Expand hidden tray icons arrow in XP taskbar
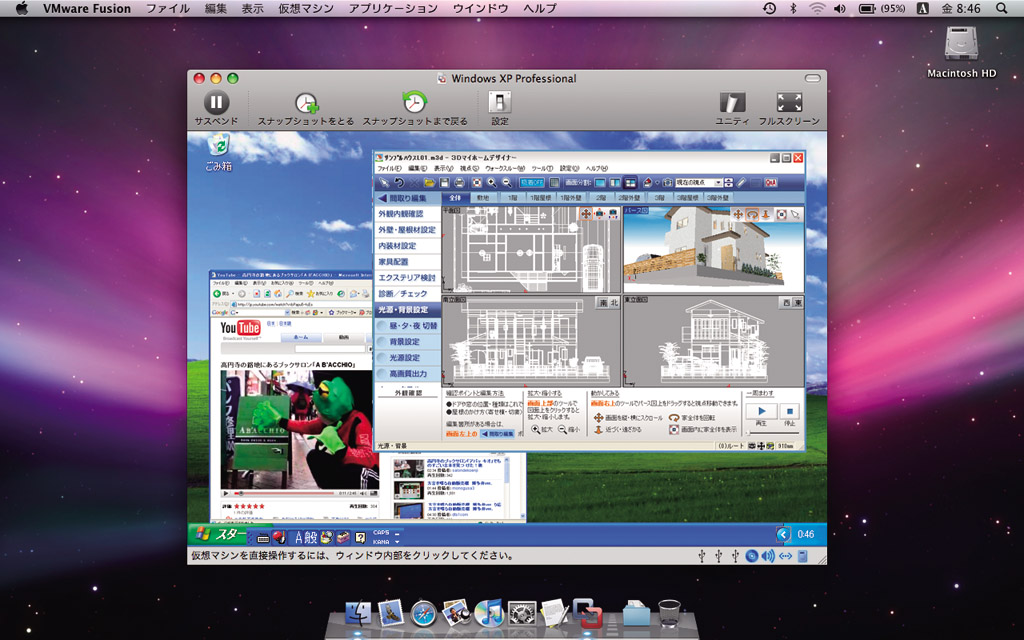Screen dimensions: 1024x640 783,534
